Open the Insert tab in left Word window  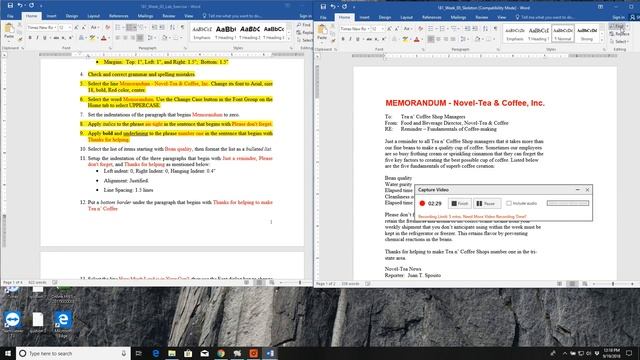click(51, 16)
